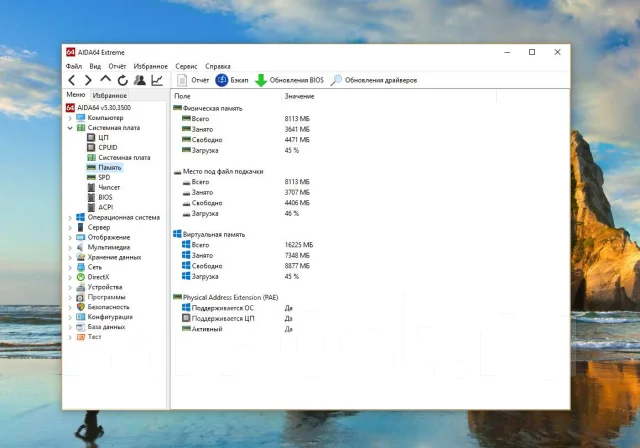
Task: Open the Сервис menu
Action: coord(186,66)
